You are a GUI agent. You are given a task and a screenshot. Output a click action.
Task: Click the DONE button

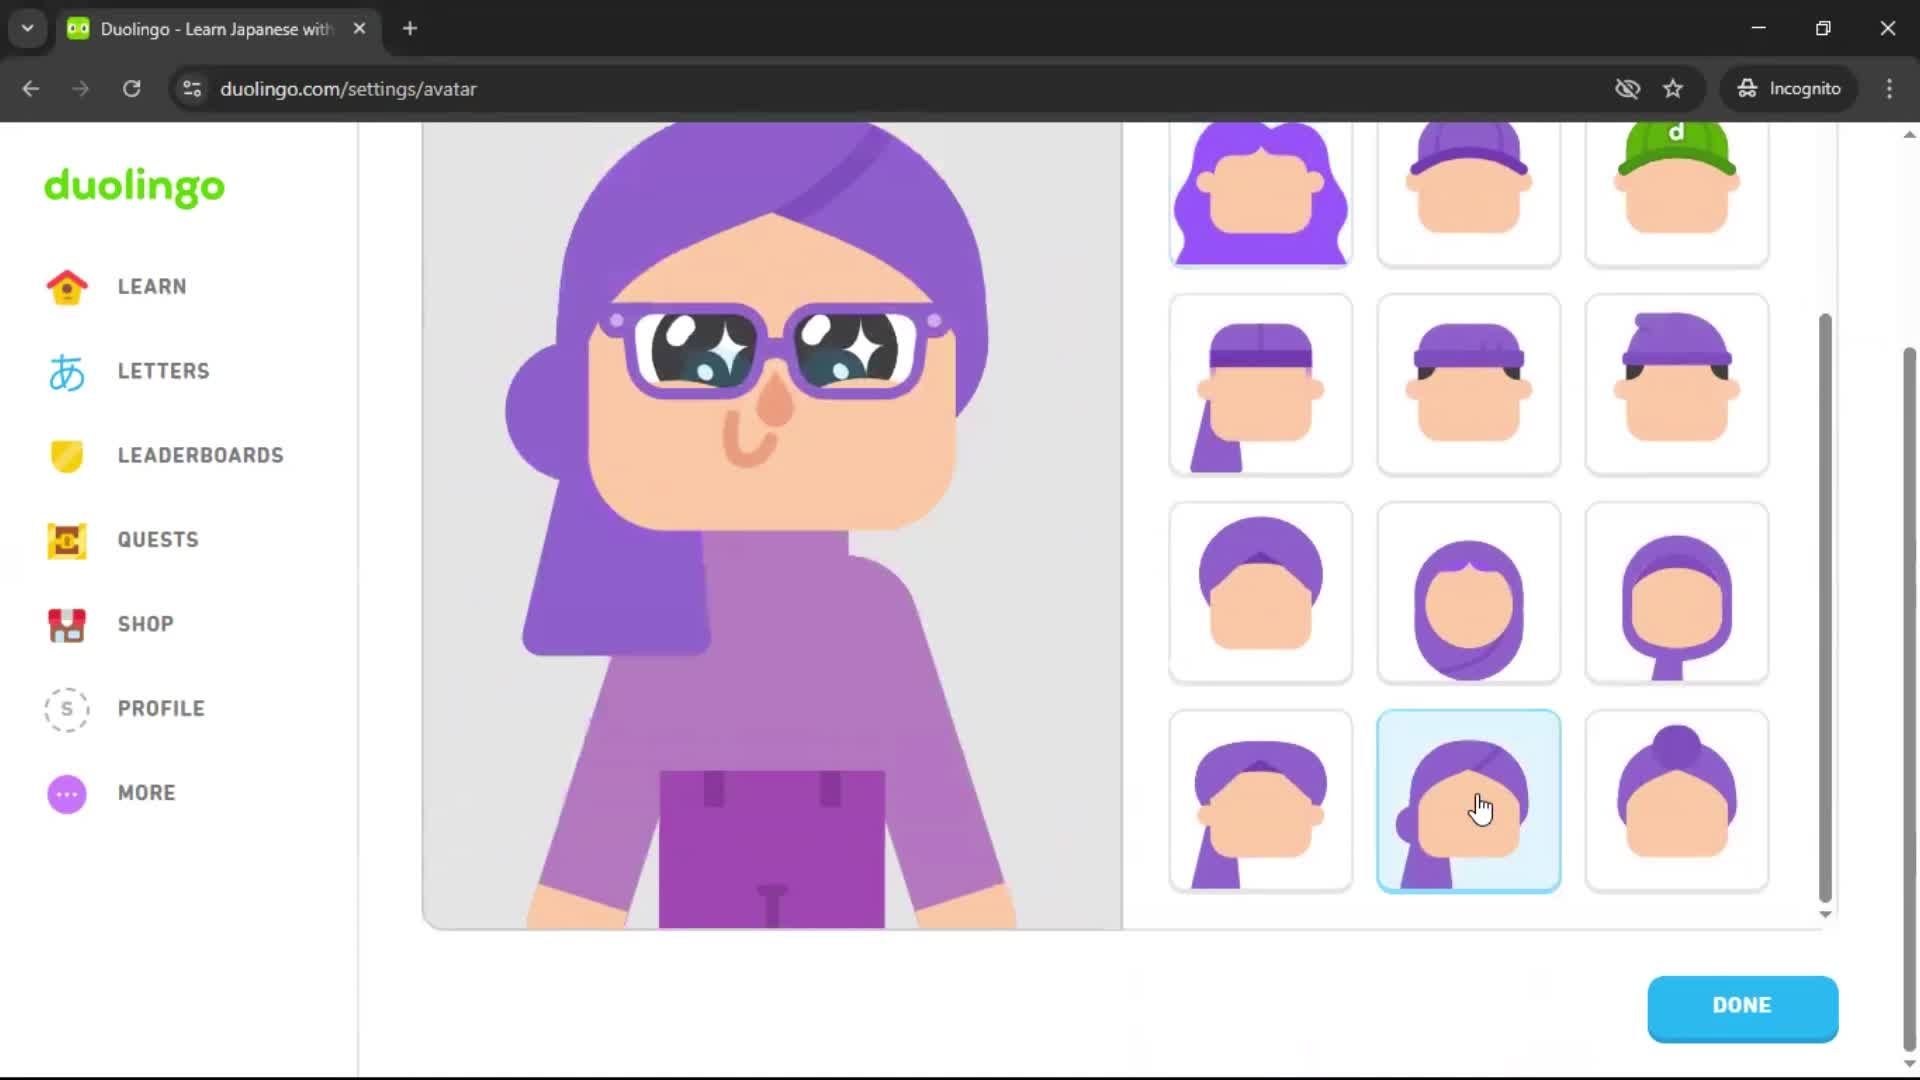pyautogui.click(x=1742, y=1006)
